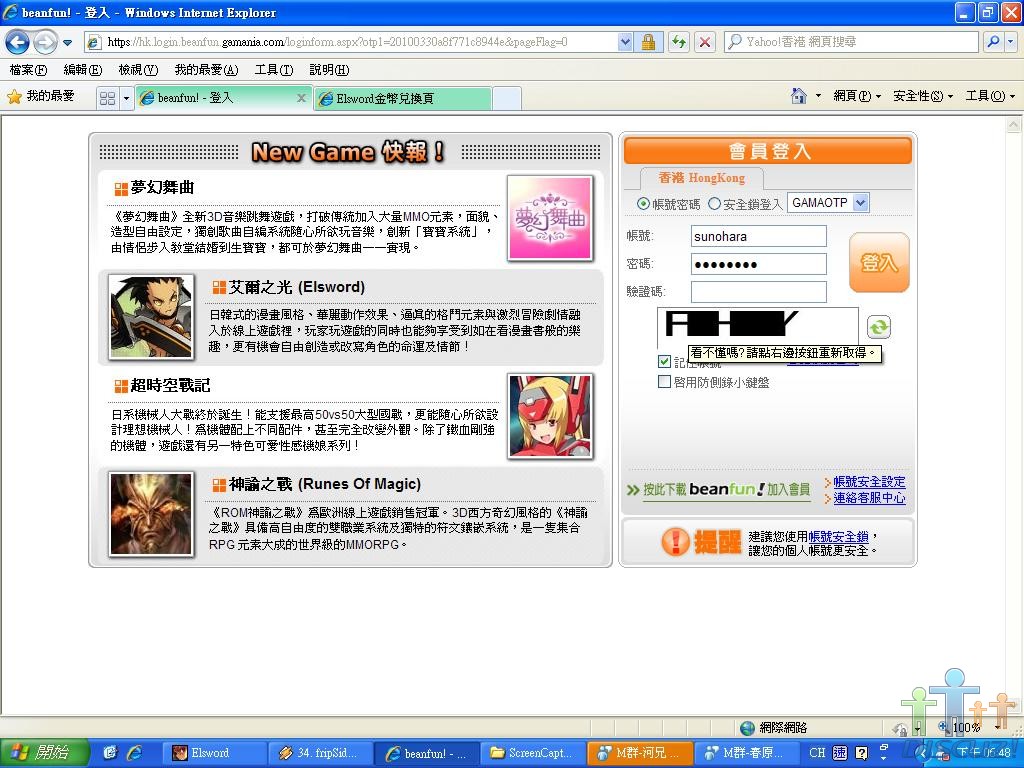Close the beanfun! - 登入 tab

[x=301, y=98]
